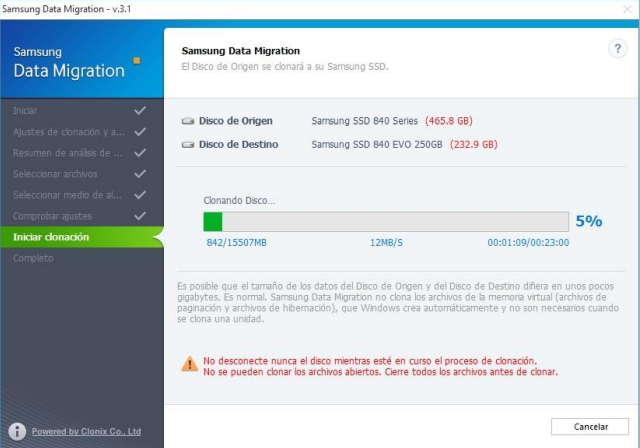The image size is (640, 448).
Task: Click the info icon beside Powered by Clonix
Action: [17, 431]
